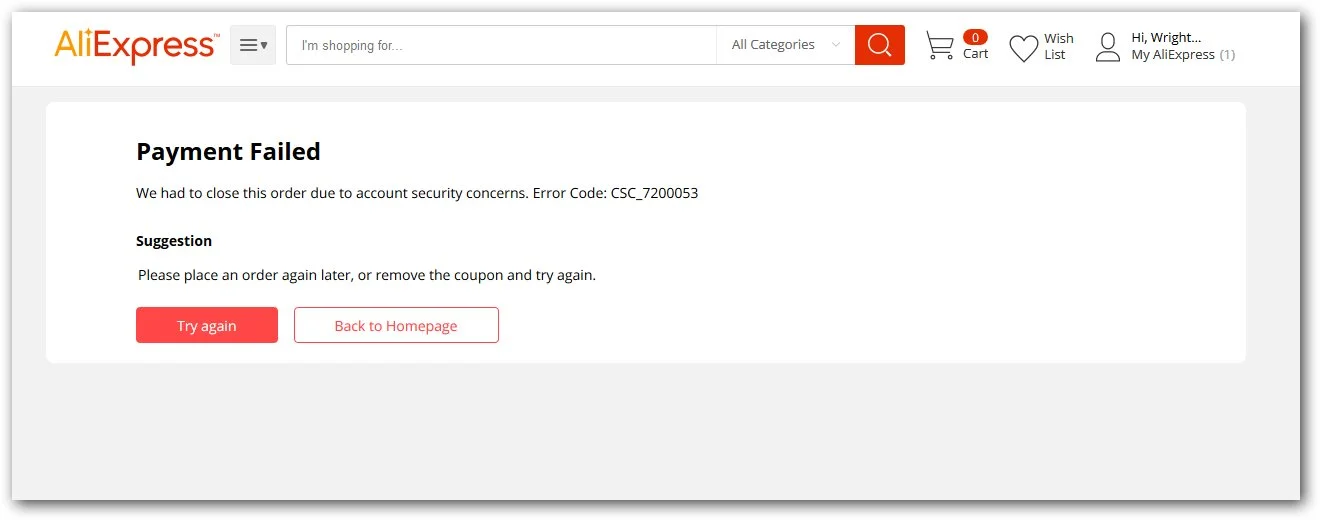Screen dimensions: 1320x520
Task: Click the error code CSC_7200053 text
Action: pos(654,193)
